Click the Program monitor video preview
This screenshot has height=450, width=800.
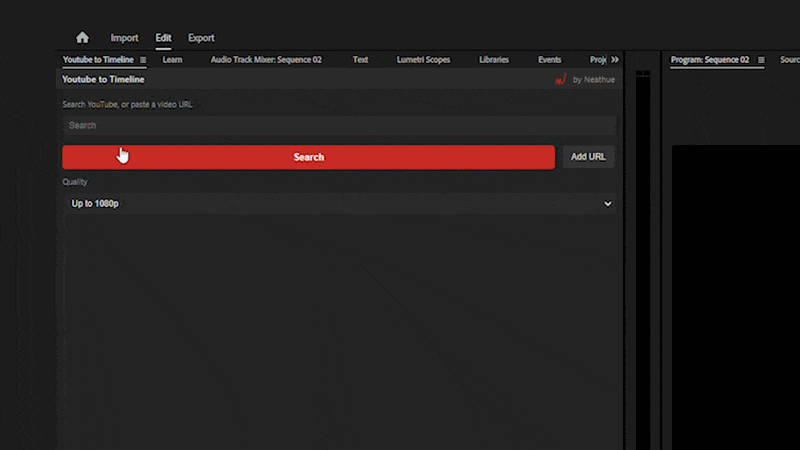(736, 297)
